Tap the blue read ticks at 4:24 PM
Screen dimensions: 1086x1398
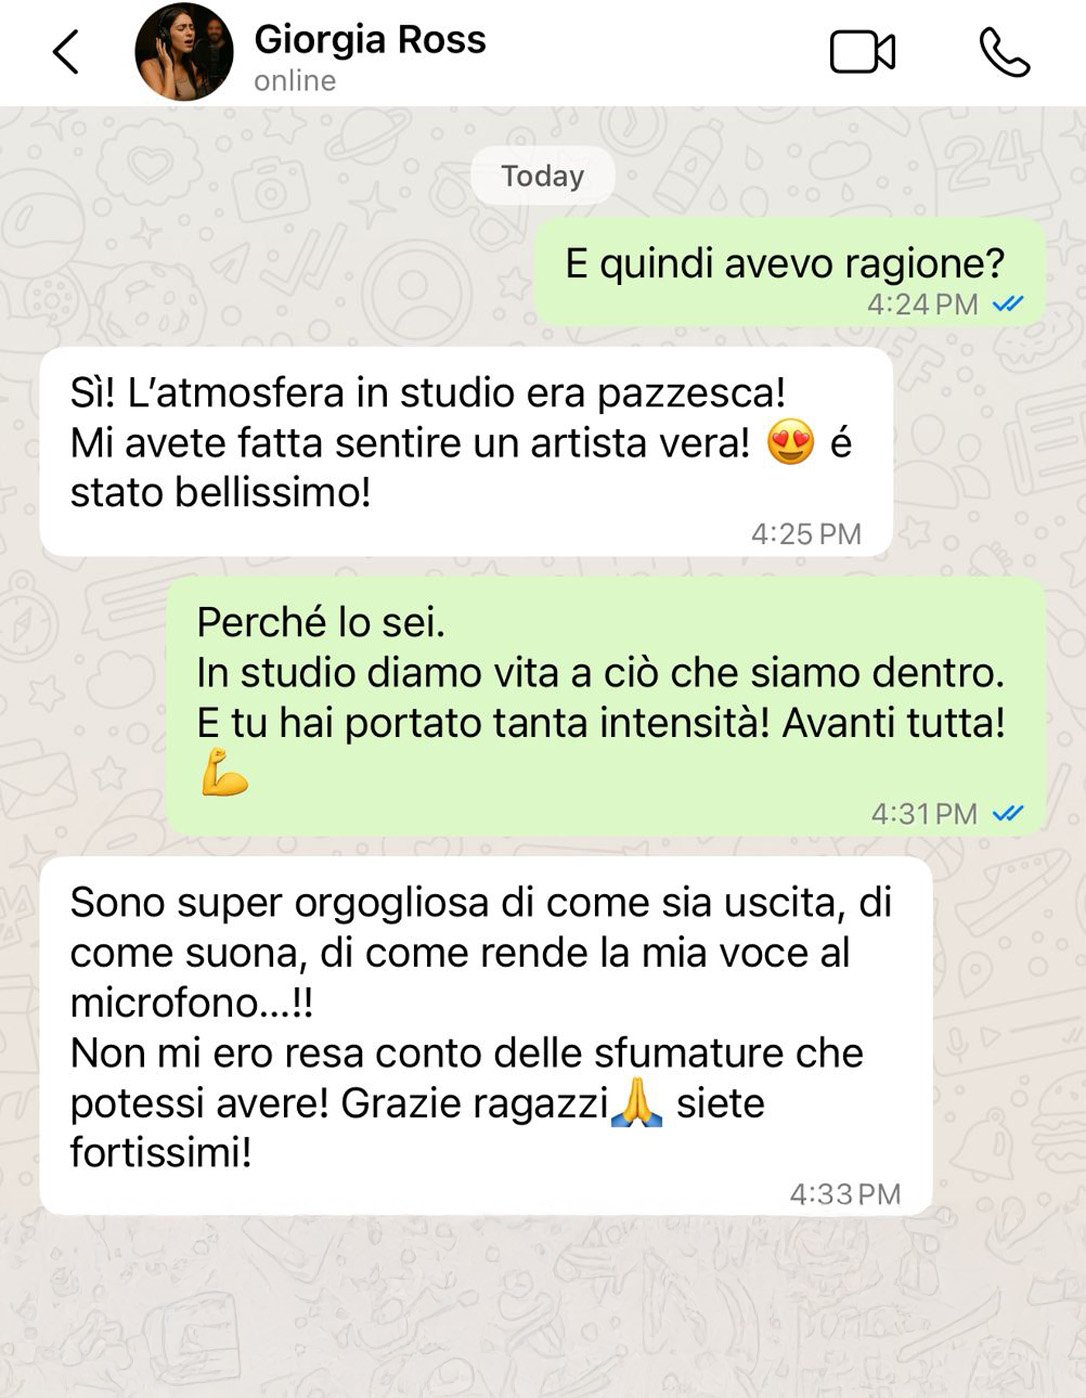(1008, 303)
